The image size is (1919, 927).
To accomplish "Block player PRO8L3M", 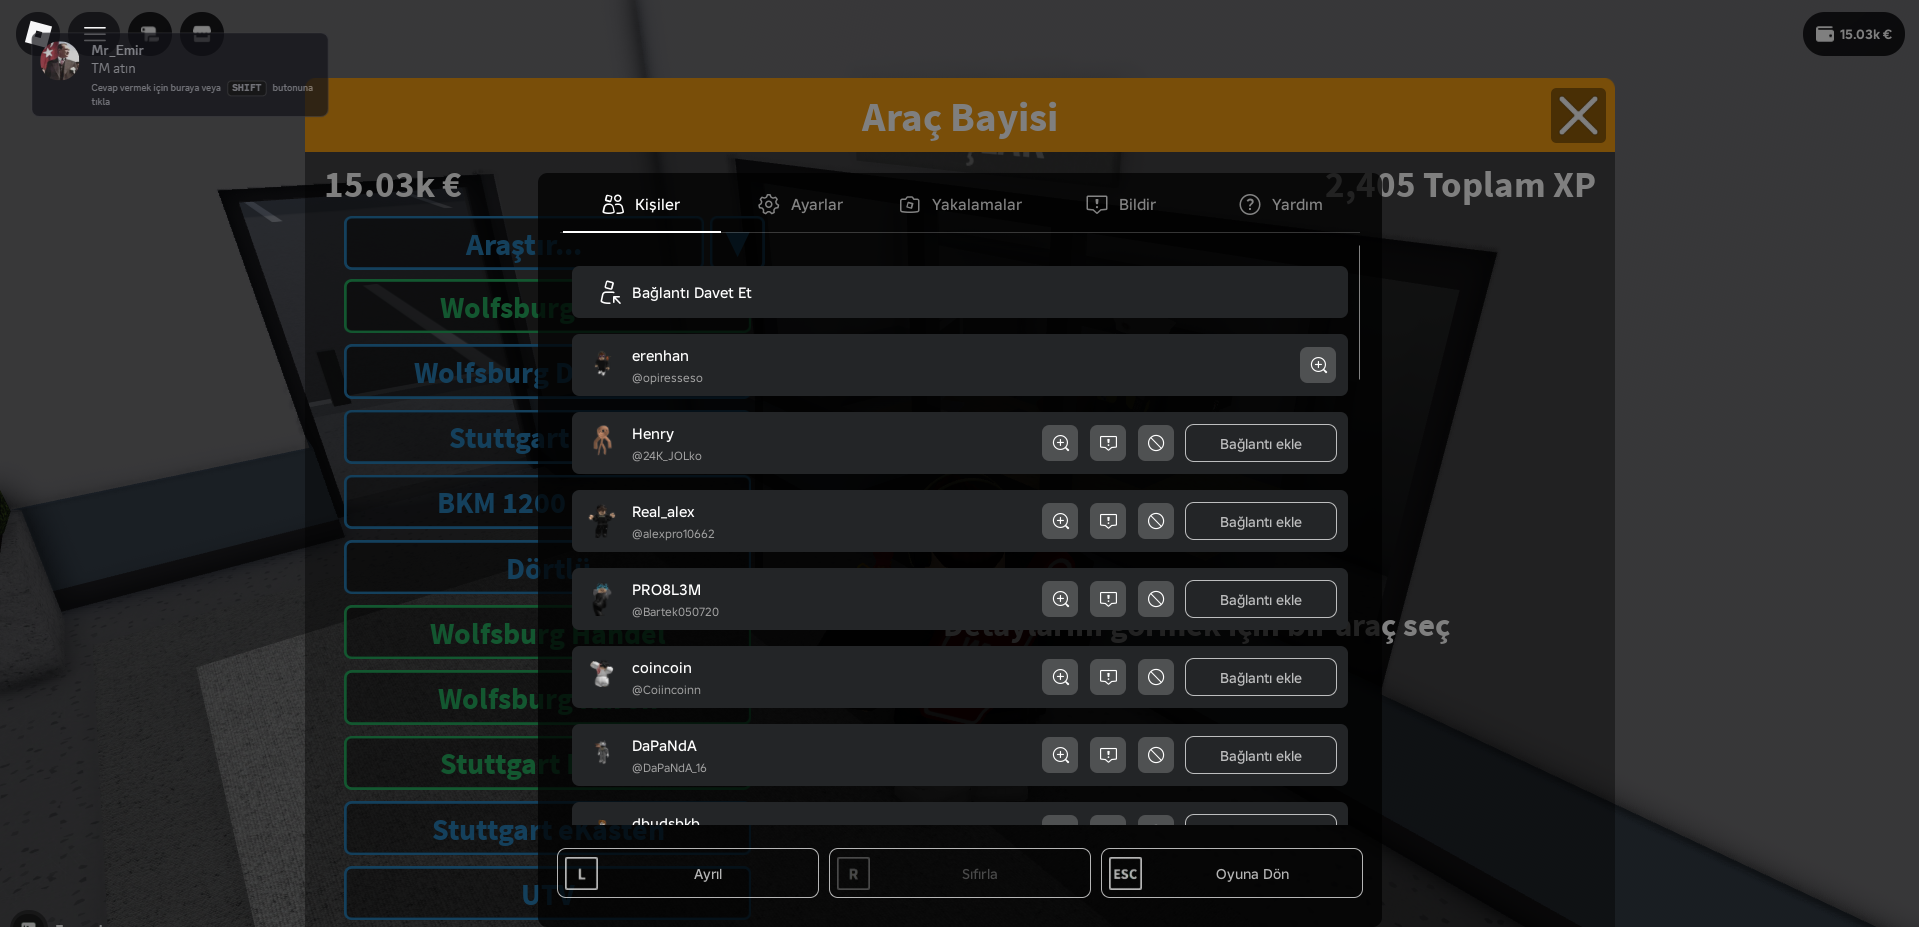I will pos(1156,599).
